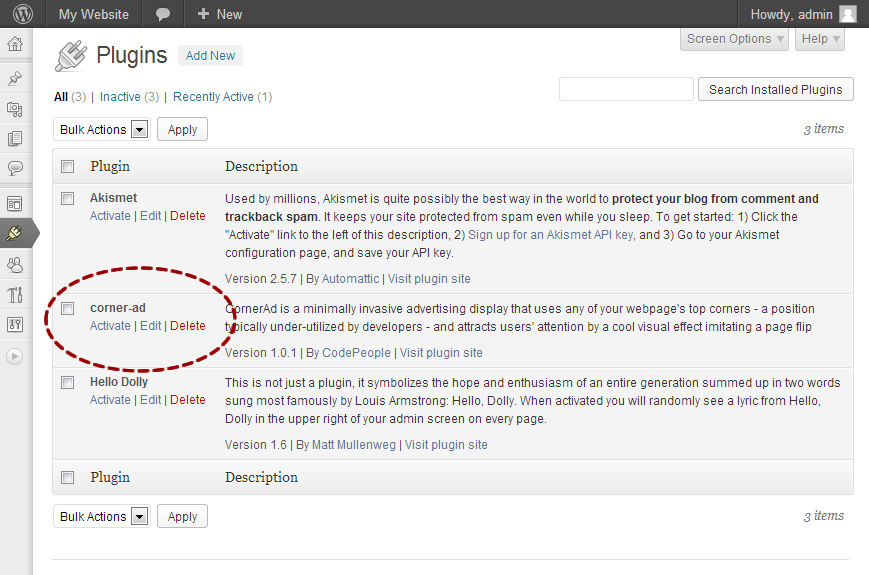Image resolution: width=869 pixels, height=575 pixels.
Task: Go to Dashboard via home icon
Action: point(15,44)
